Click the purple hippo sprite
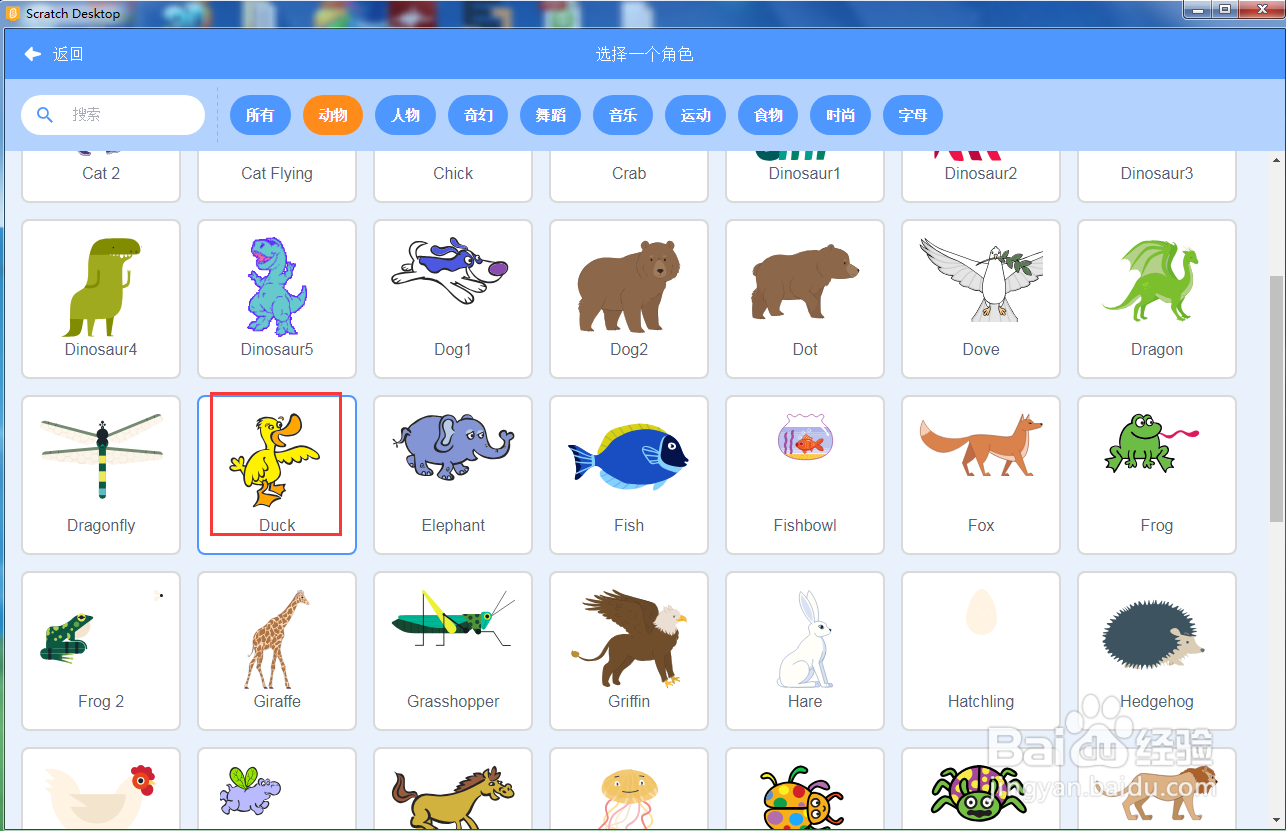The height and width of the screenshot is (831, 1286). click(x=277, y=789)
